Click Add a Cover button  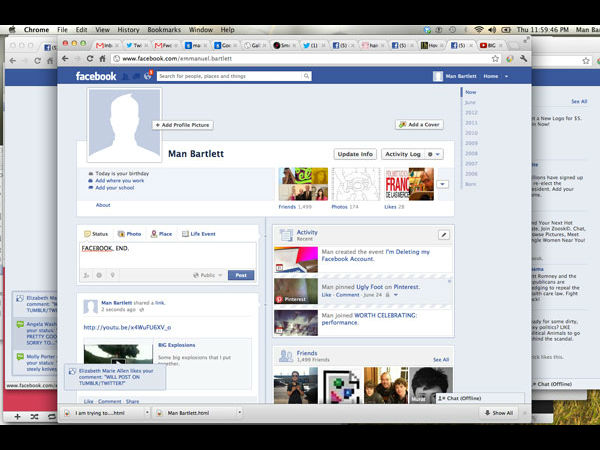(419, 125)
